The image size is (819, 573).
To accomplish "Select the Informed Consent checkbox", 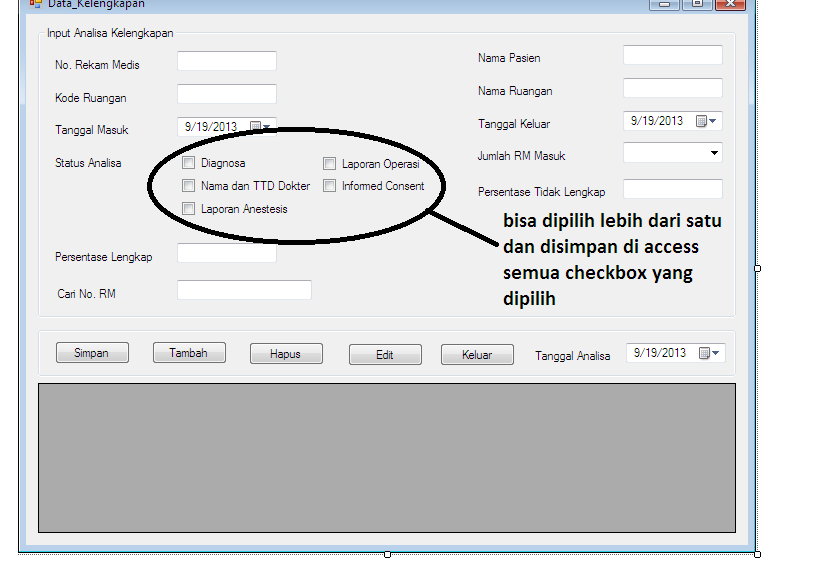I will [329, 185].
